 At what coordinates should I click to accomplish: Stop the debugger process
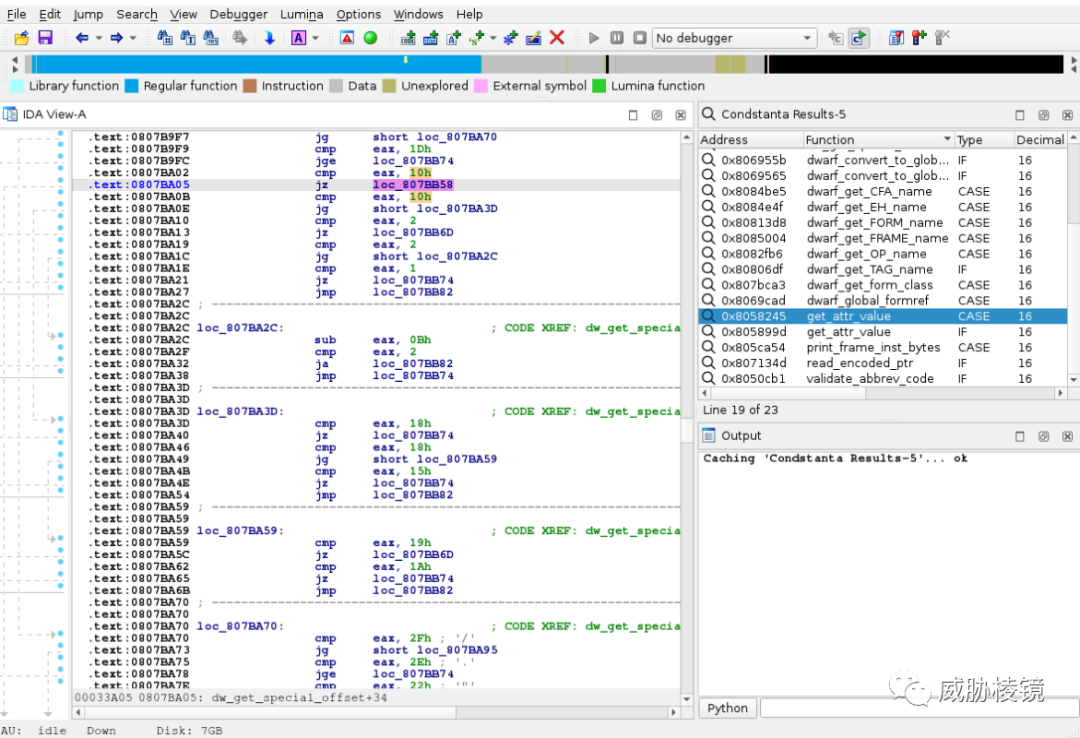pos(640,38)
